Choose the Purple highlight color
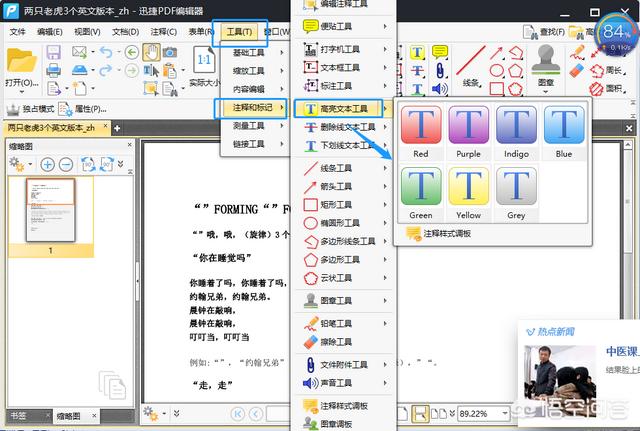This screenshot has width=640, height=431. tap(468, 132)
